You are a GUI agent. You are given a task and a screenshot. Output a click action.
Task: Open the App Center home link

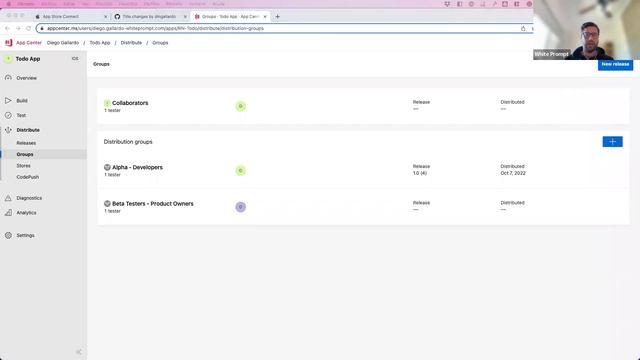click(x=29, y=43)
